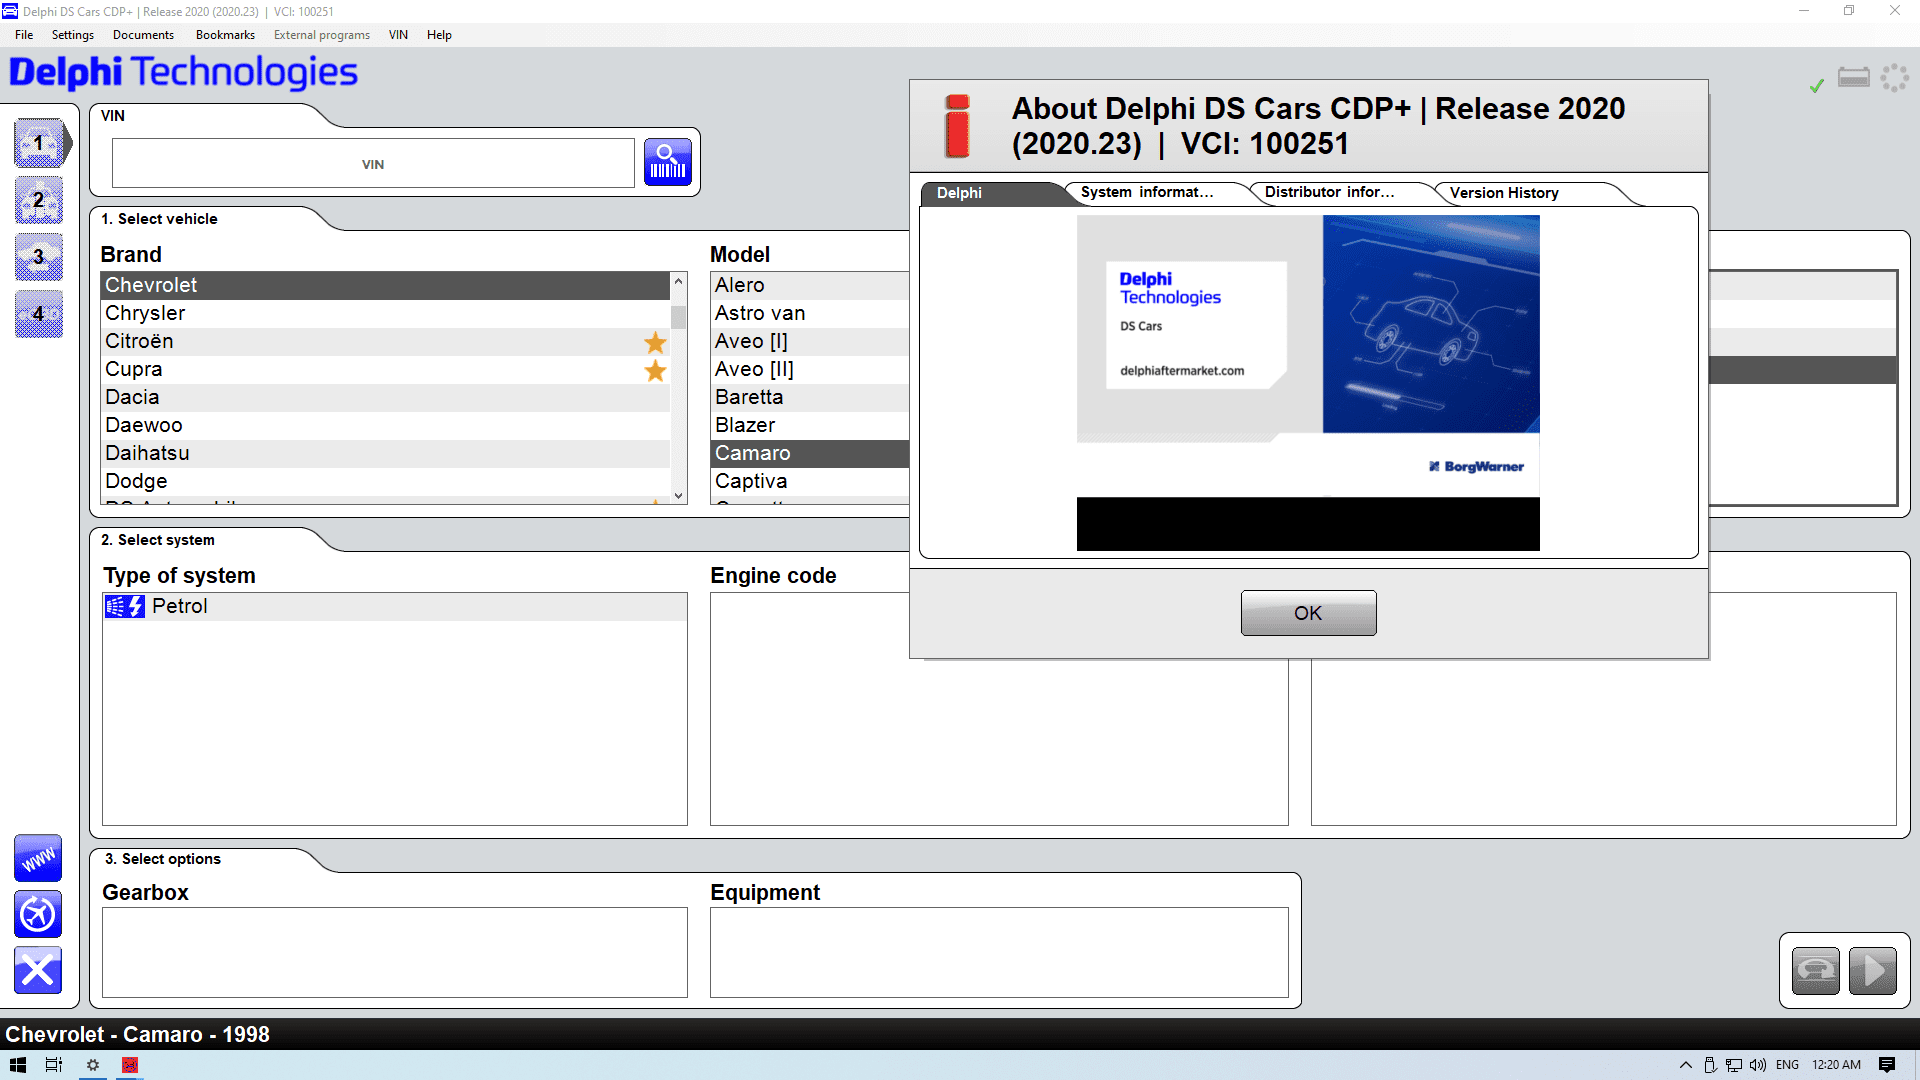Open step 2 sidebar icon
This screenshot has width=1920, height=1080.
coord(38,200)
